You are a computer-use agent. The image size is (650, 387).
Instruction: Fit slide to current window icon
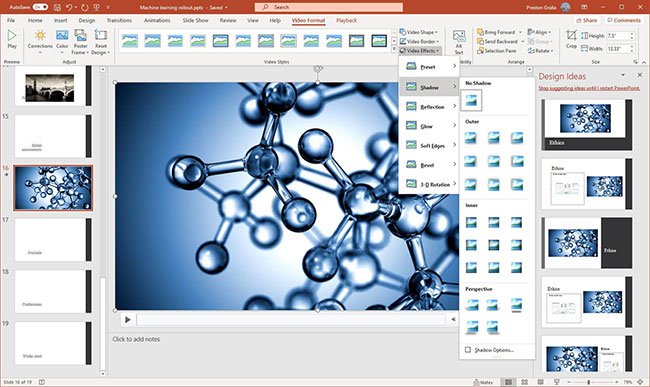point(640,382)
